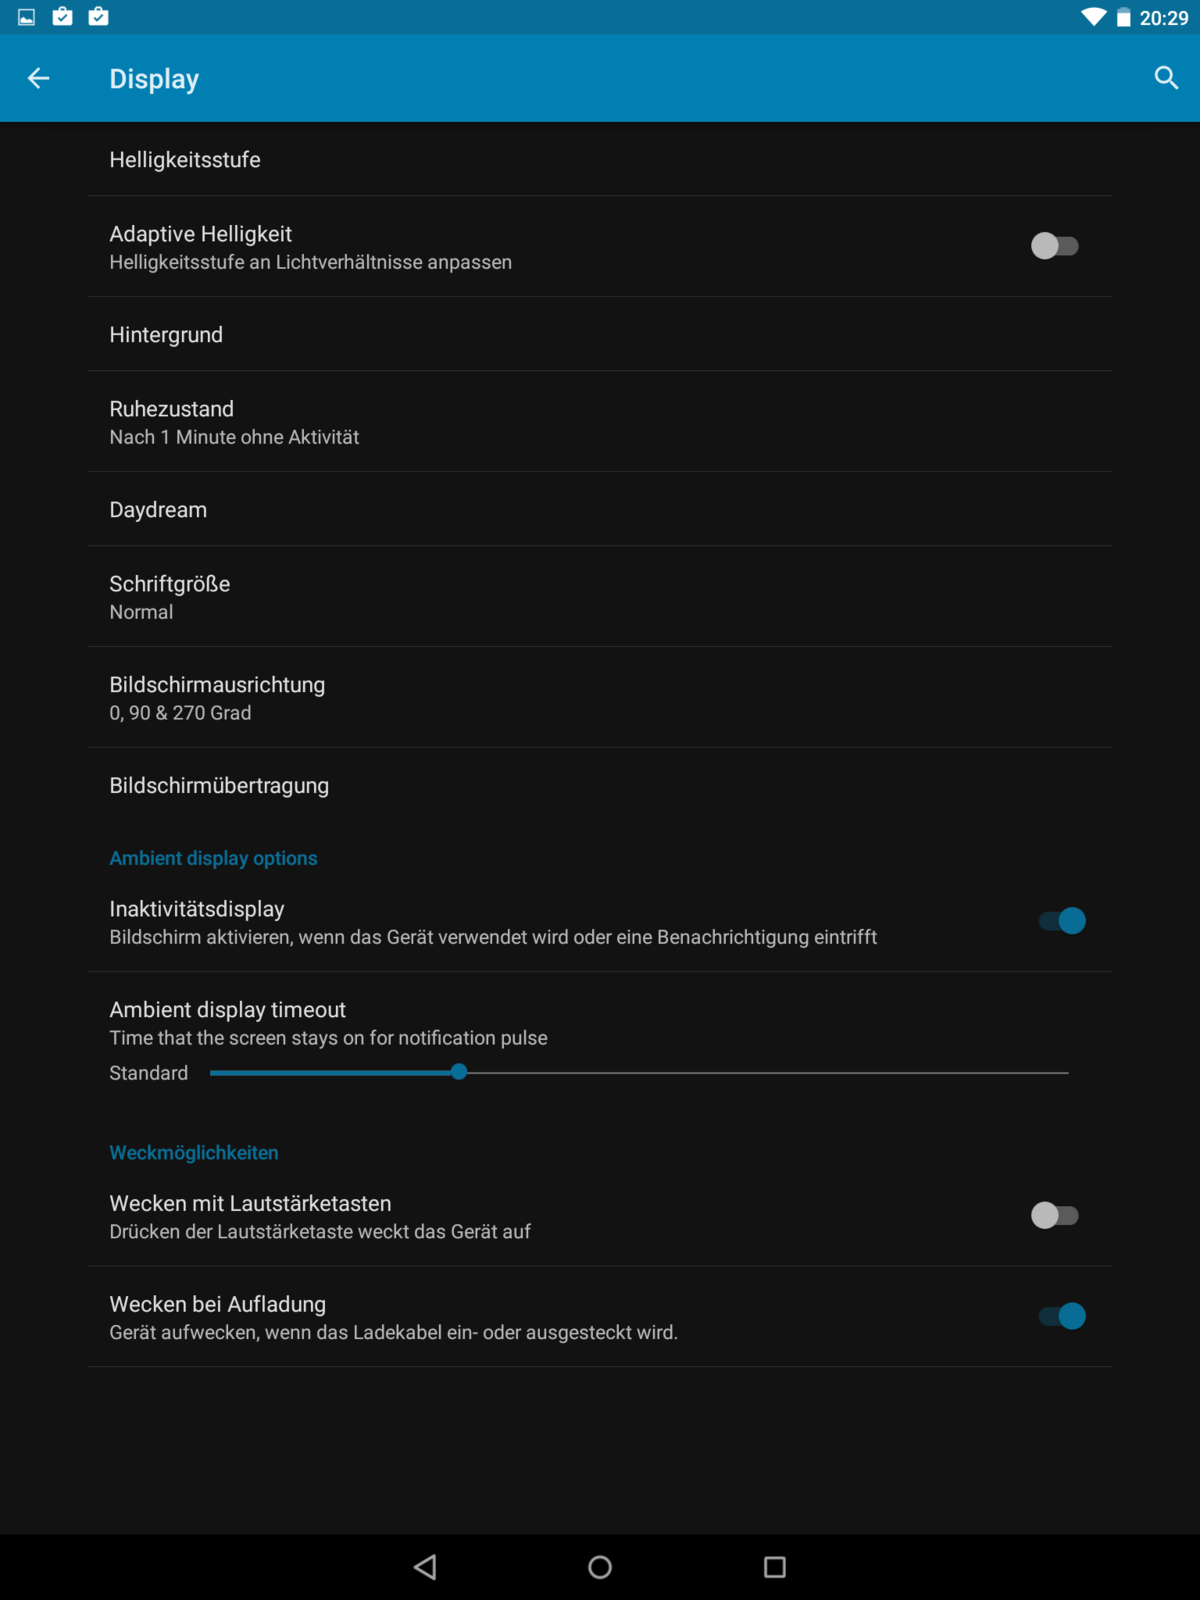The width and height of the screenshot is (1200, 1600).
Task: Open Daydream settings entry
Action: (600, 510)
